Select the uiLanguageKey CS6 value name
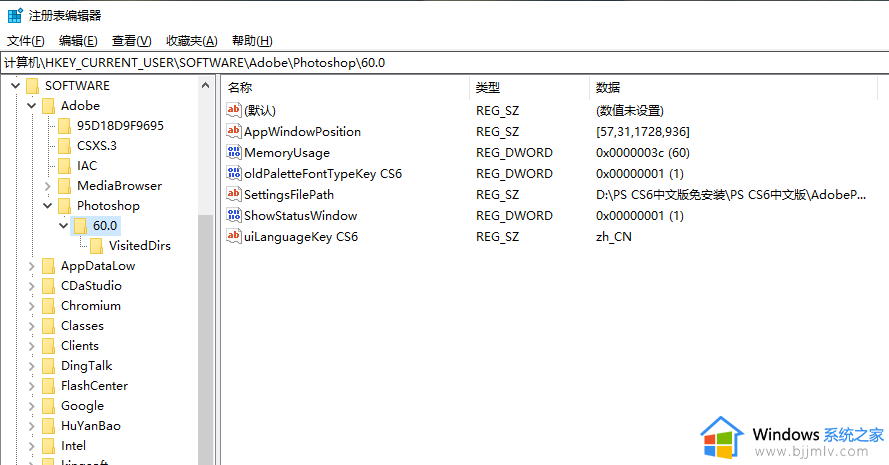889x465 pixels. pyautogui.click(x=300, y=236)
